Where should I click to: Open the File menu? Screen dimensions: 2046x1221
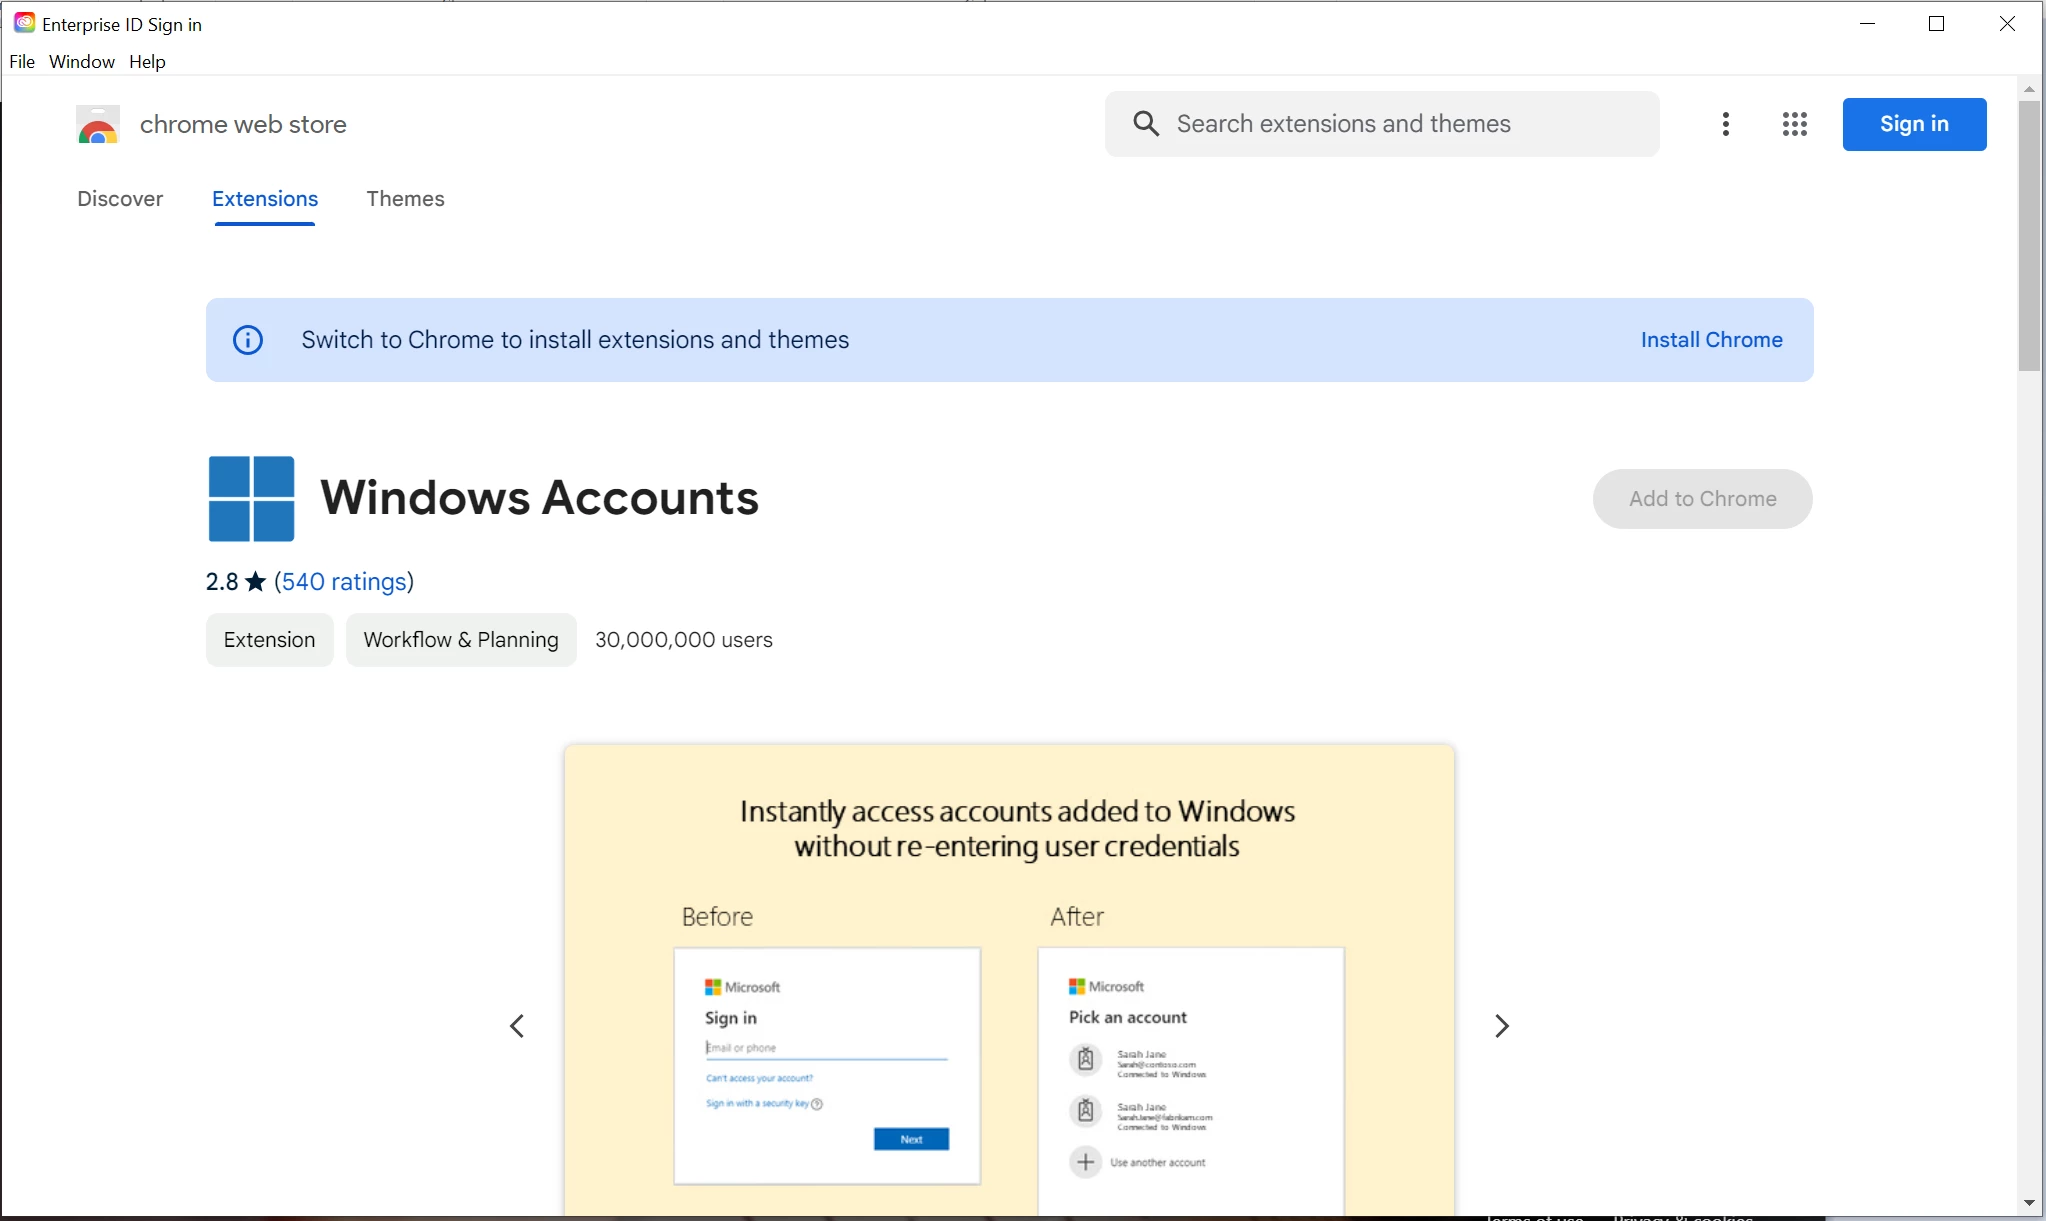[x=22, y=62]
